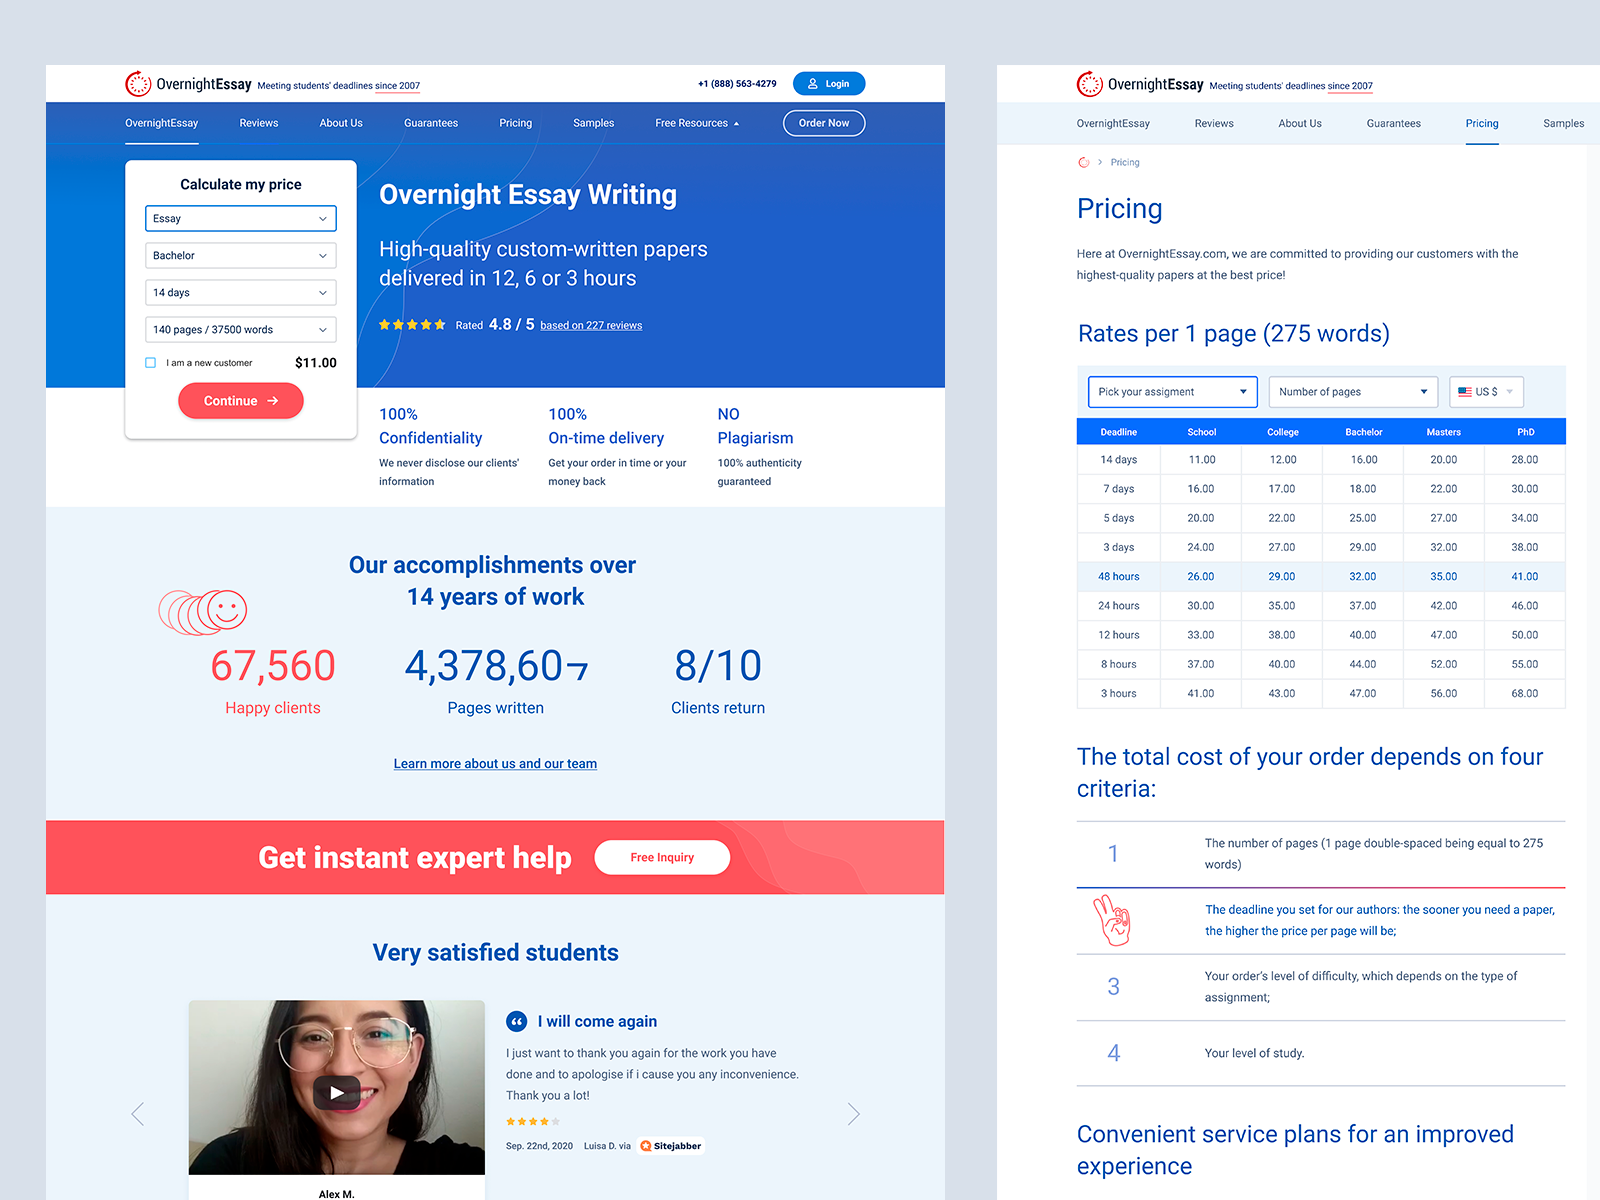The height and width of the screenshot is (1200, 1600).
Task: Open the US $ currency dropdown
Action: tap(1486, 392)
